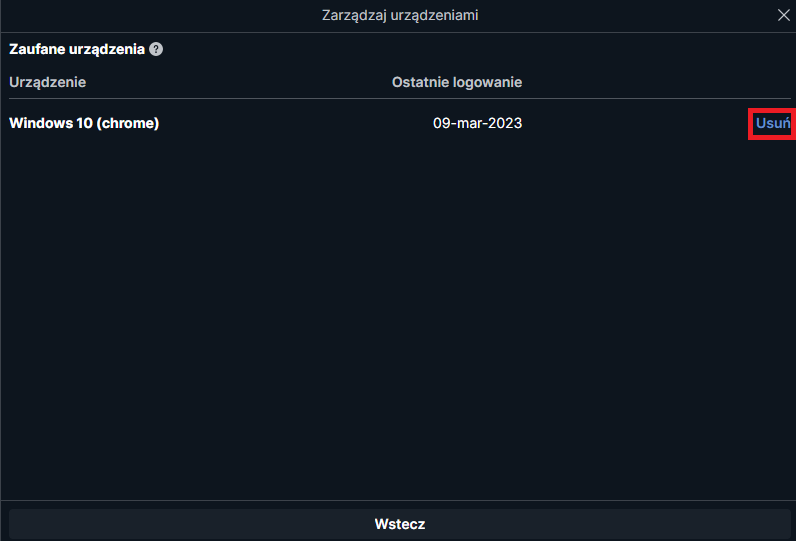Select the row dated 09-mar-2023
Image resolution: width=796 pixels, height=541 pixels.
(400, 123)
